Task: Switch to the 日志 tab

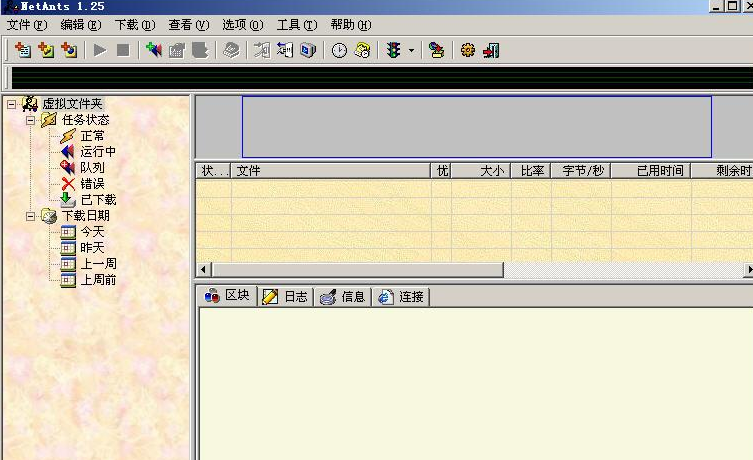Action: (286, 297)
